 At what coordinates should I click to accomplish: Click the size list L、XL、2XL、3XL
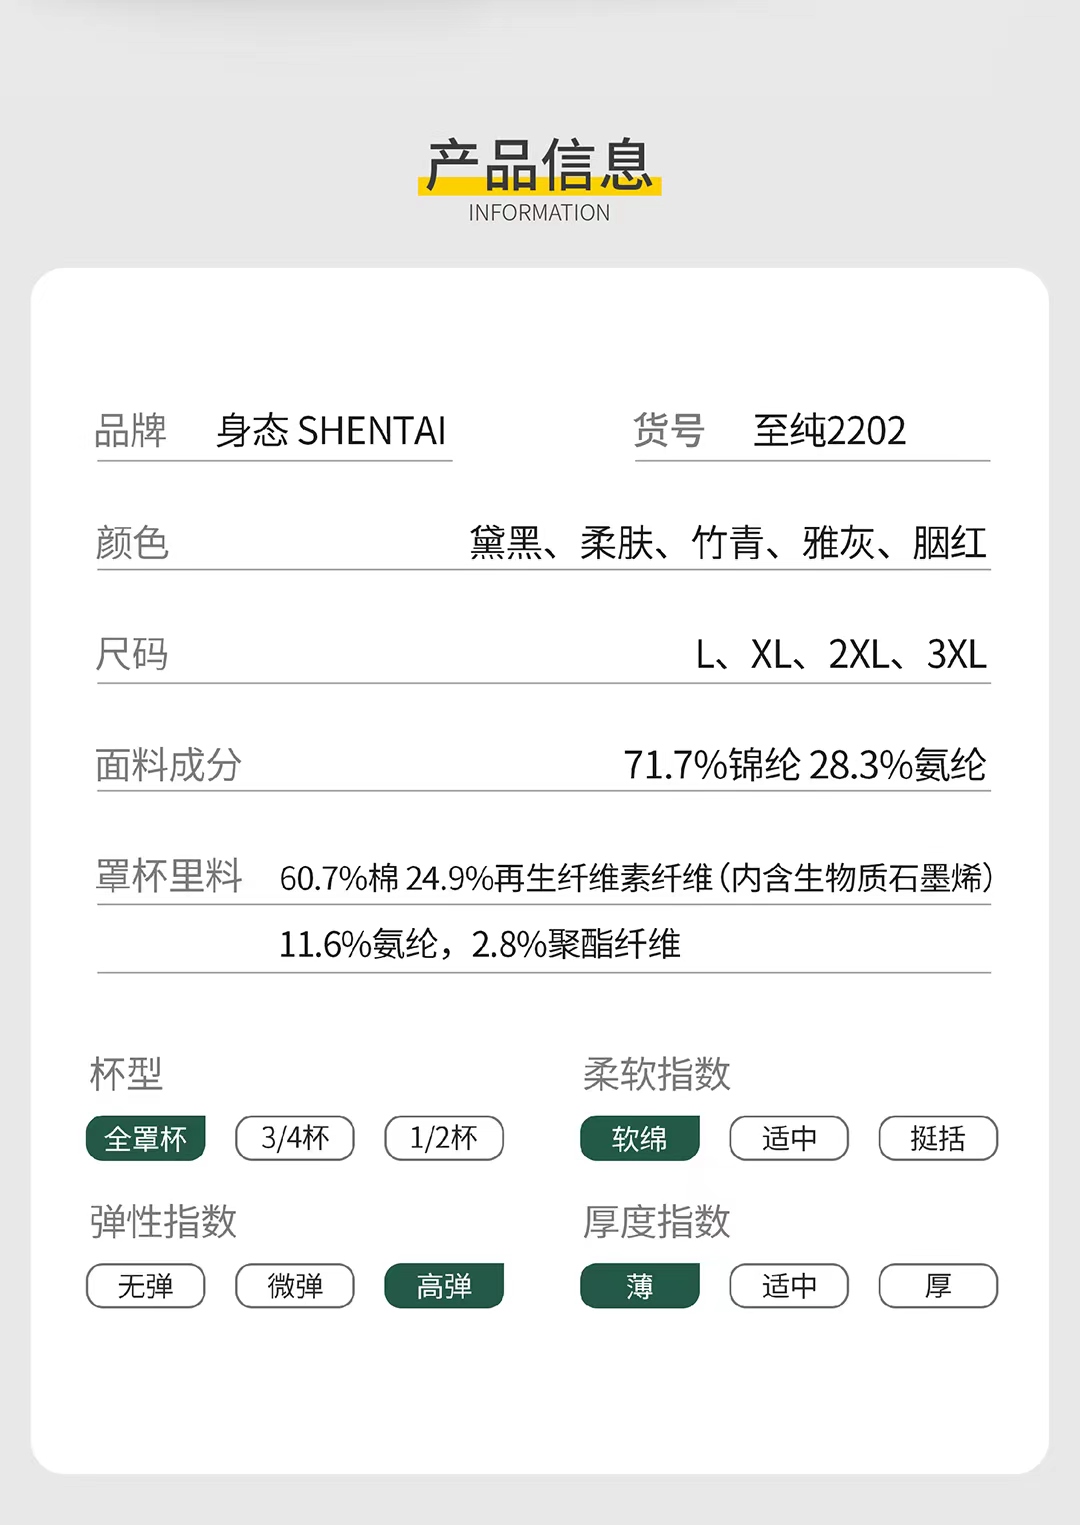(841, 655)
